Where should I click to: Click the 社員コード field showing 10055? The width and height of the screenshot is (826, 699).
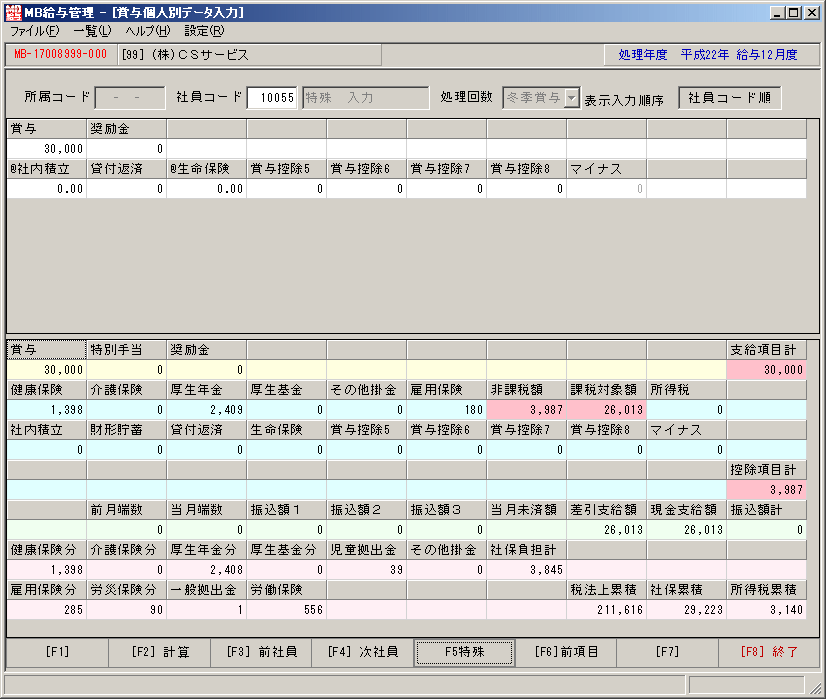[x=272, y=97]
